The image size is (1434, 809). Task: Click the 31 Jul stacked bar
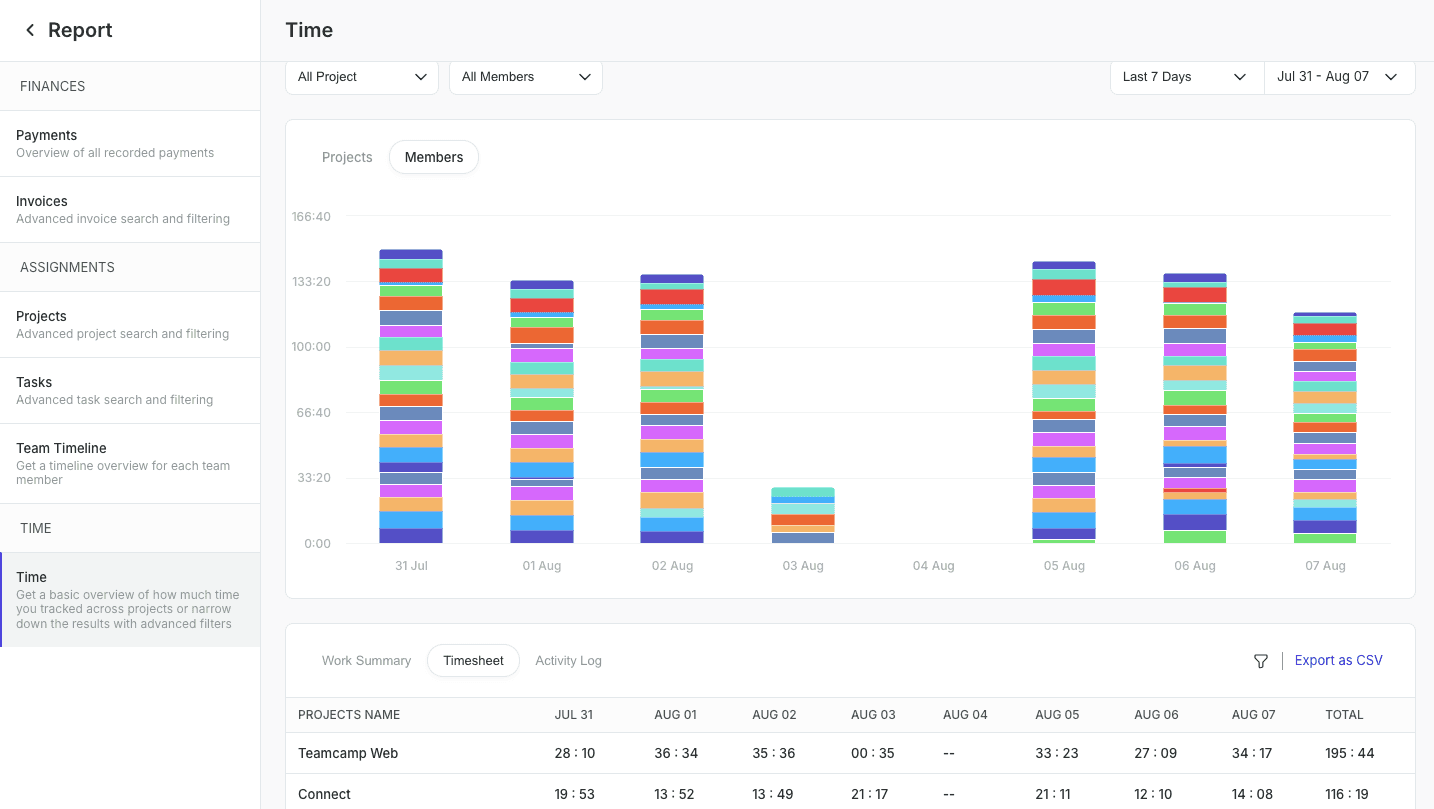click(x=411, y=396)
